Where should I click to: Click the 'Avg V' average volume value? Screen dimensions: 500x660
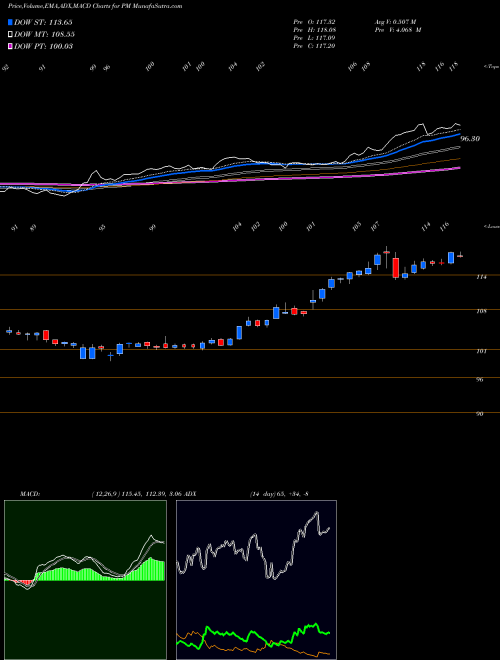[x=395, y=21]
